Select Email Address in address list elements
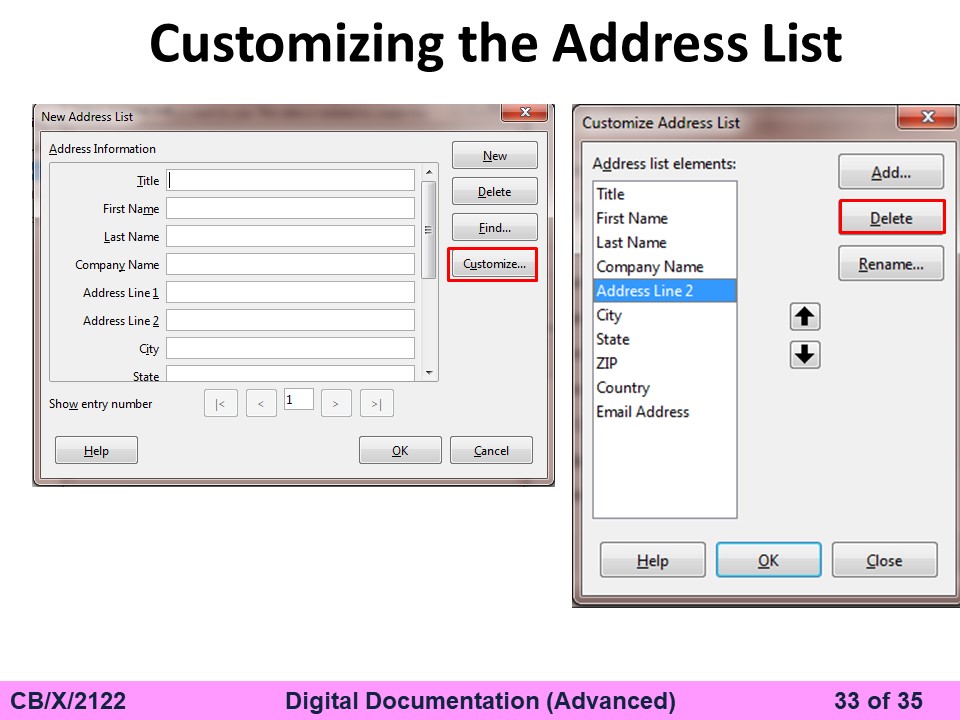960x720 pixels. tap(664, 412)
